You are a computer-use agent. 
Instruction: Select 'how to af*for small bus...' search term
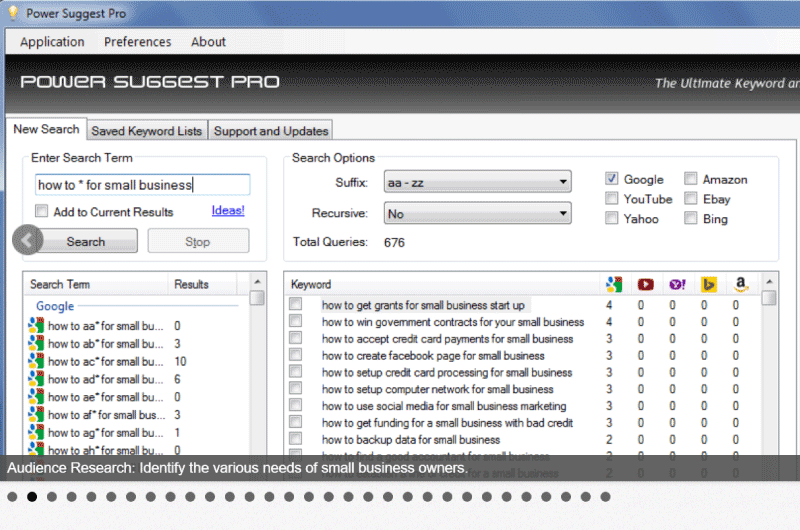point(107,415)
